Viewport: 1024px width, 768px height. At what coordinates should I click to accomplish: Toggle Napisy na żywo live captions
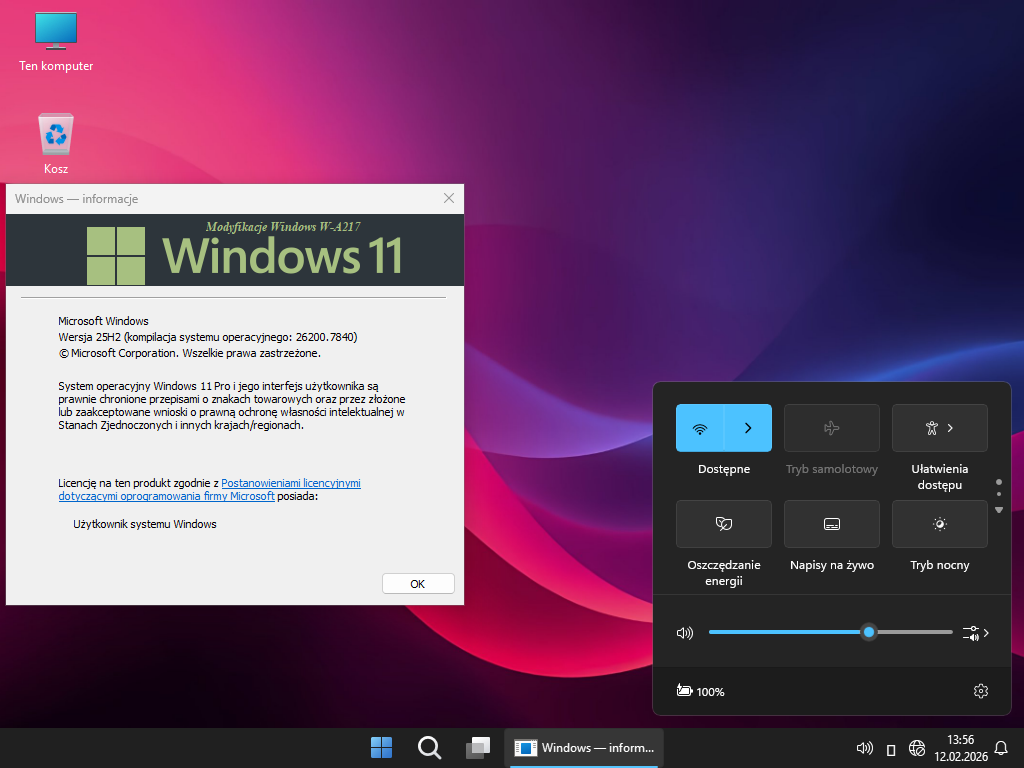(x=832, y=524)
